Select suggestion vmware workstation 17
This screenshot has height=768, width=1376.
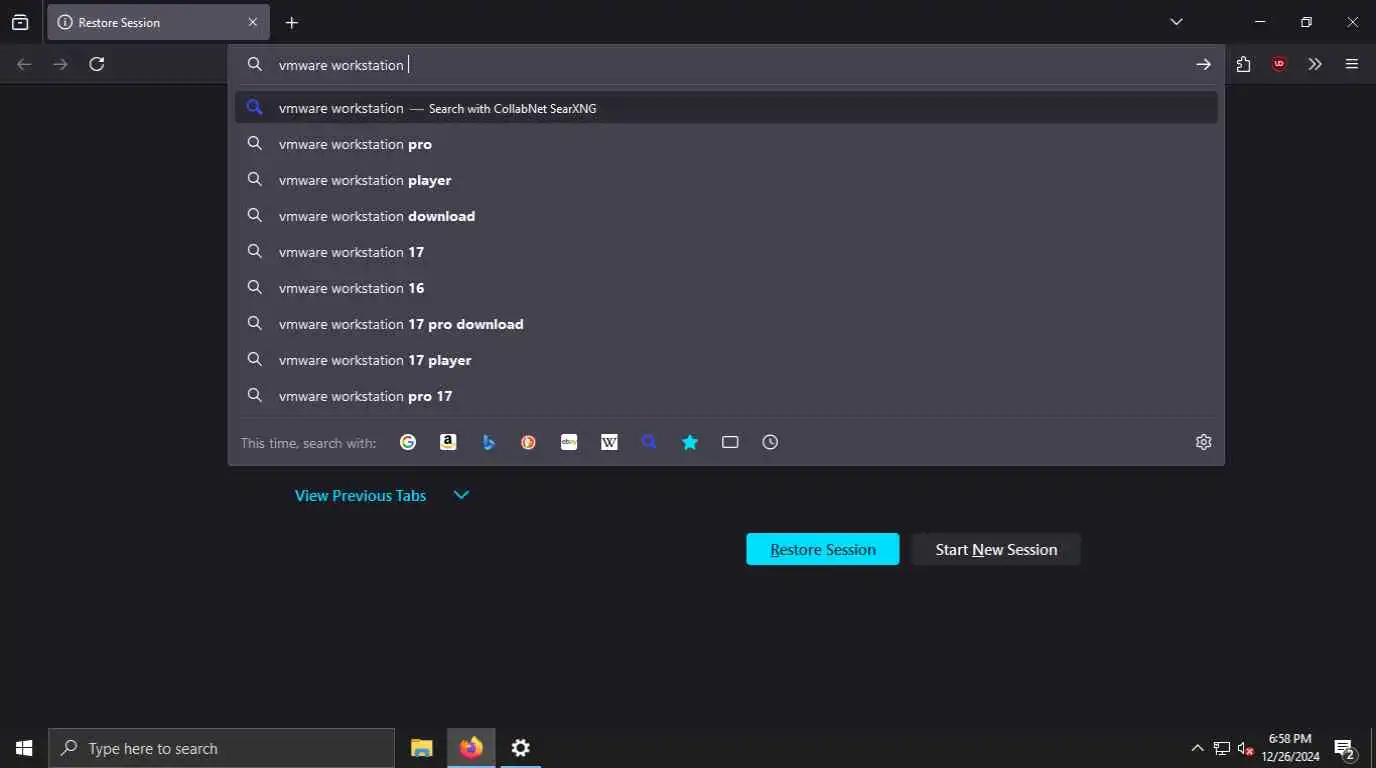[x=726, y=252]
